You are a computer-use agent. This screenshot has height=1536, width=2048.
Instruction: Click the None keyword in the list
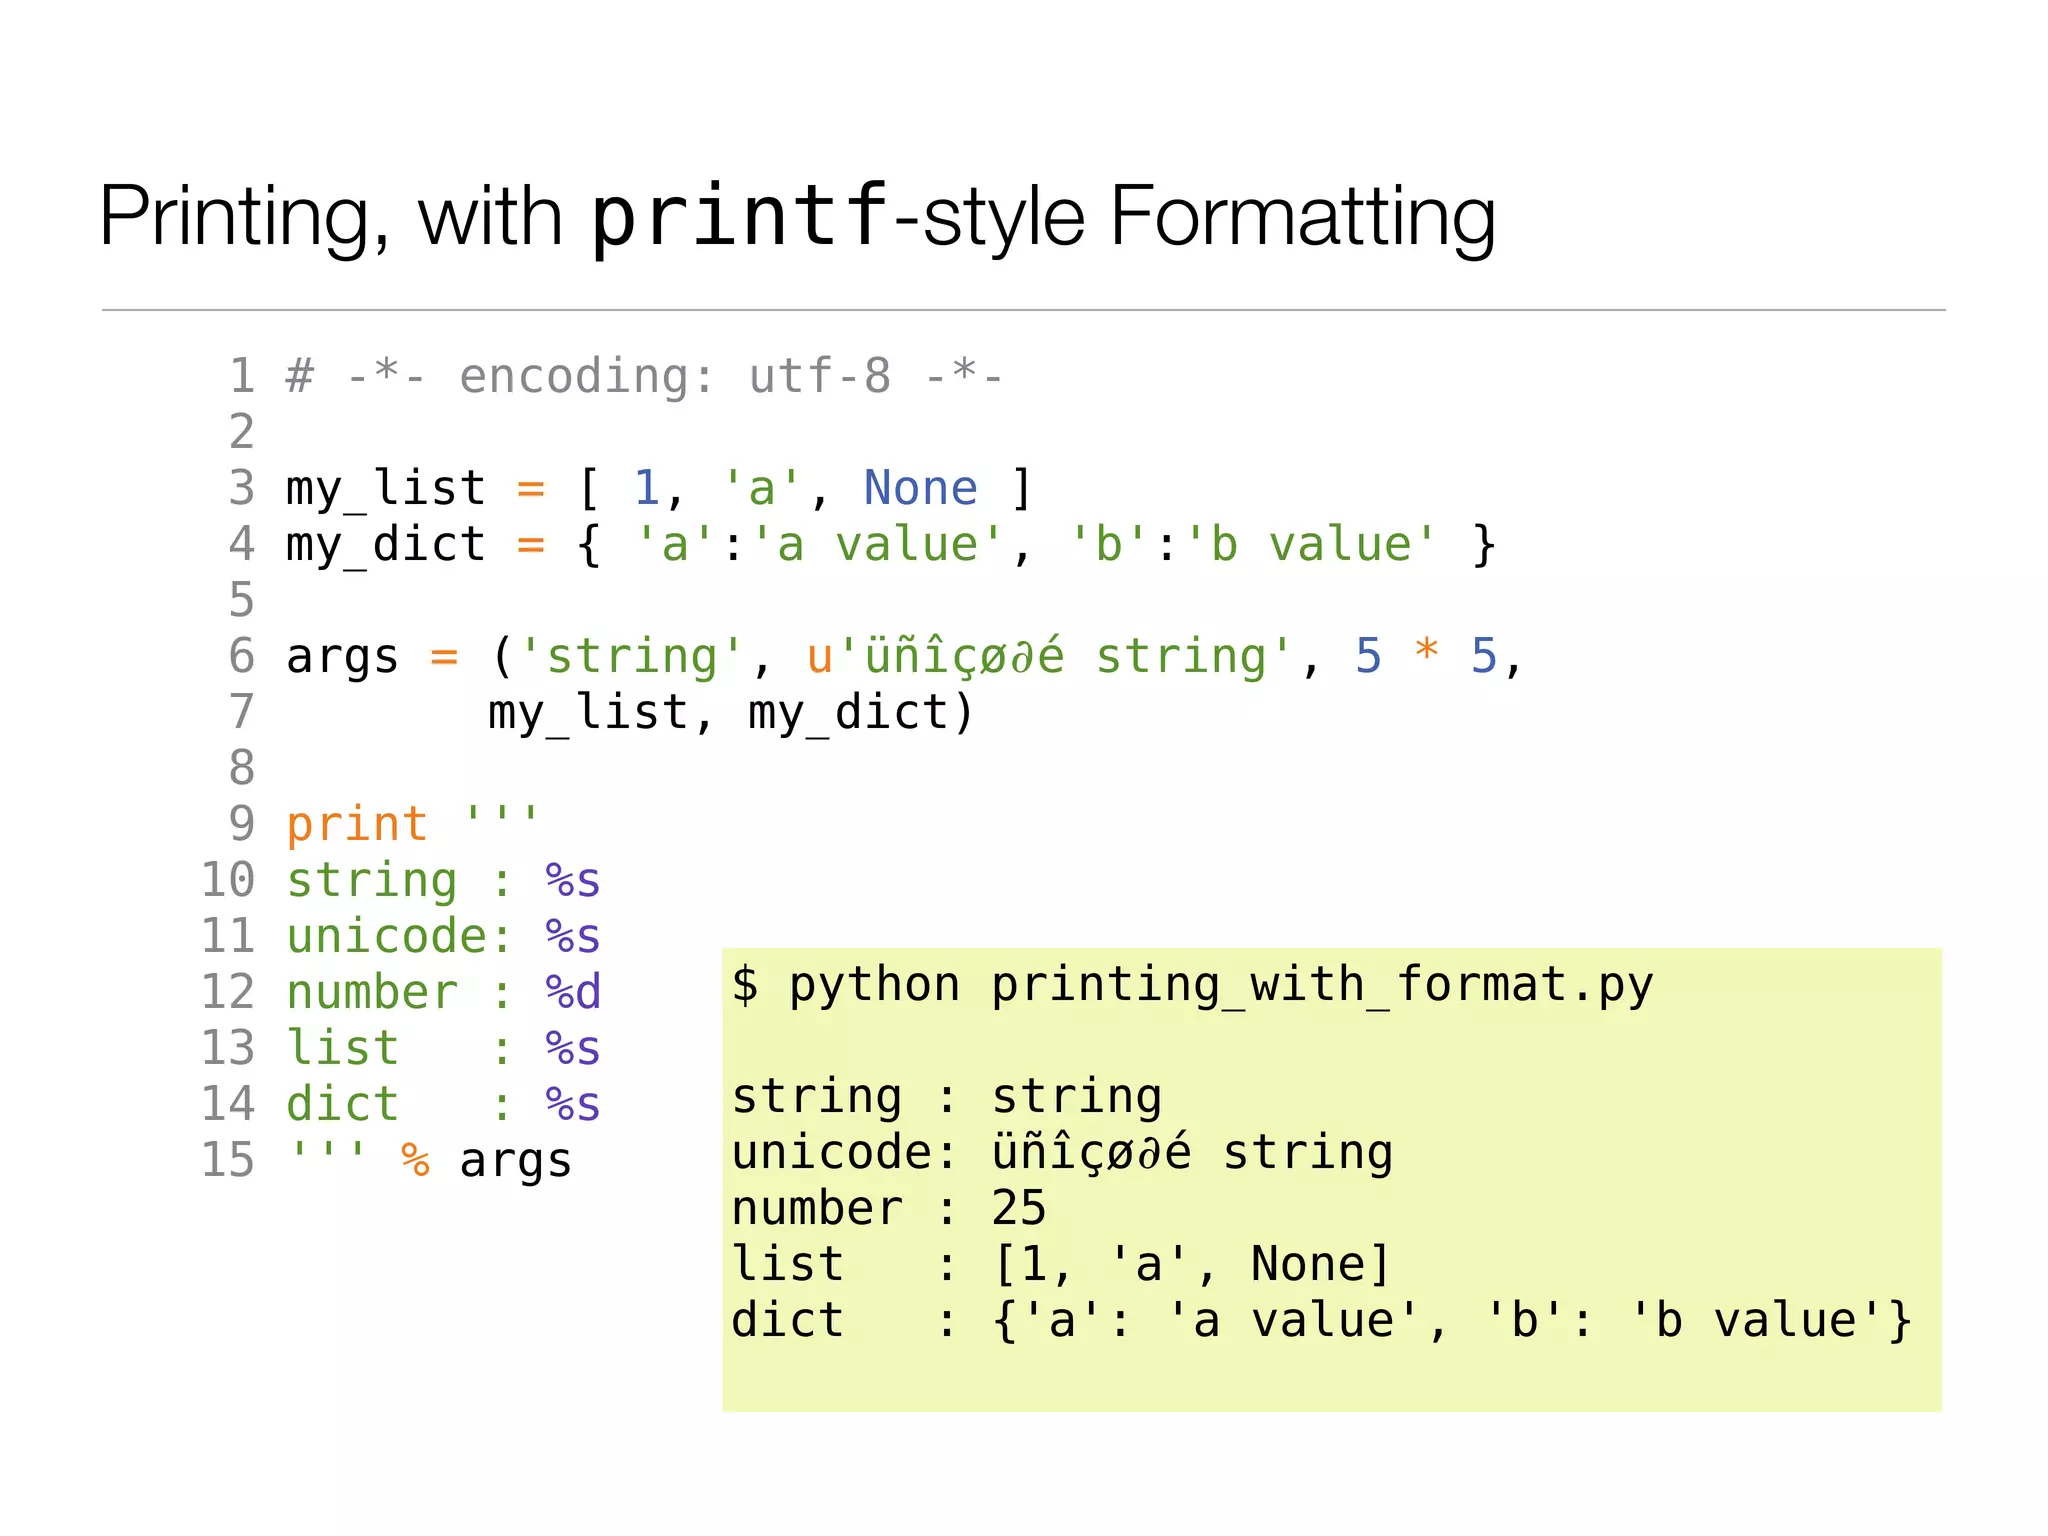point(920,489)
